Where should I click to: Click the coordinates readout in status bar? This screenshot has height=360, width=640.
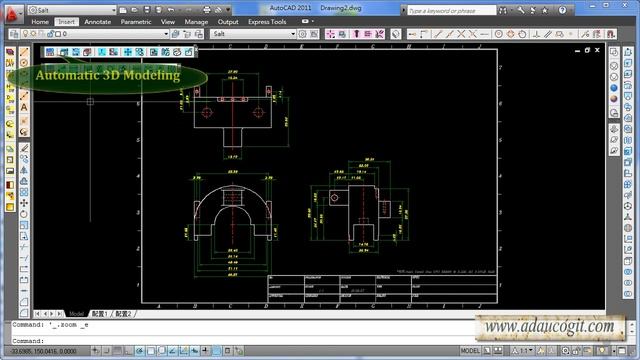click(43, 351)
